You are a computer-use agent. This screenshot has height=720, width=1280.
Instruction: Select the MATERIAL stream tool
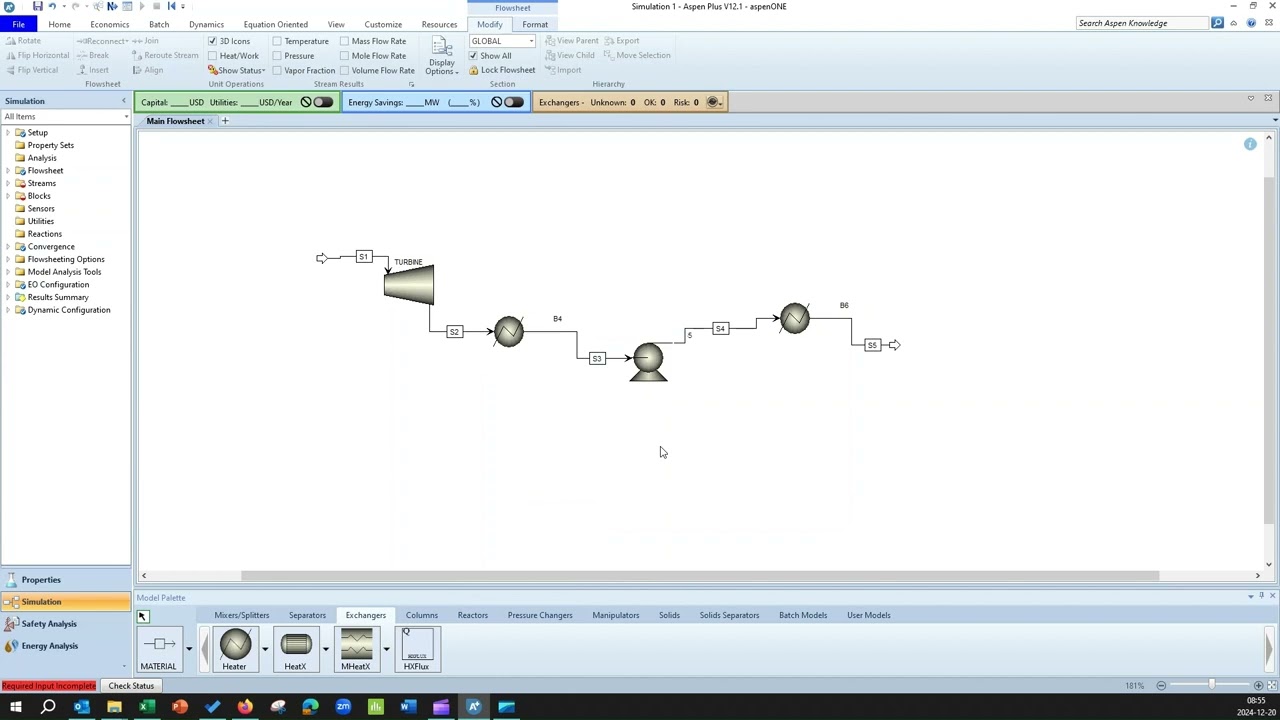coord(158,650)
